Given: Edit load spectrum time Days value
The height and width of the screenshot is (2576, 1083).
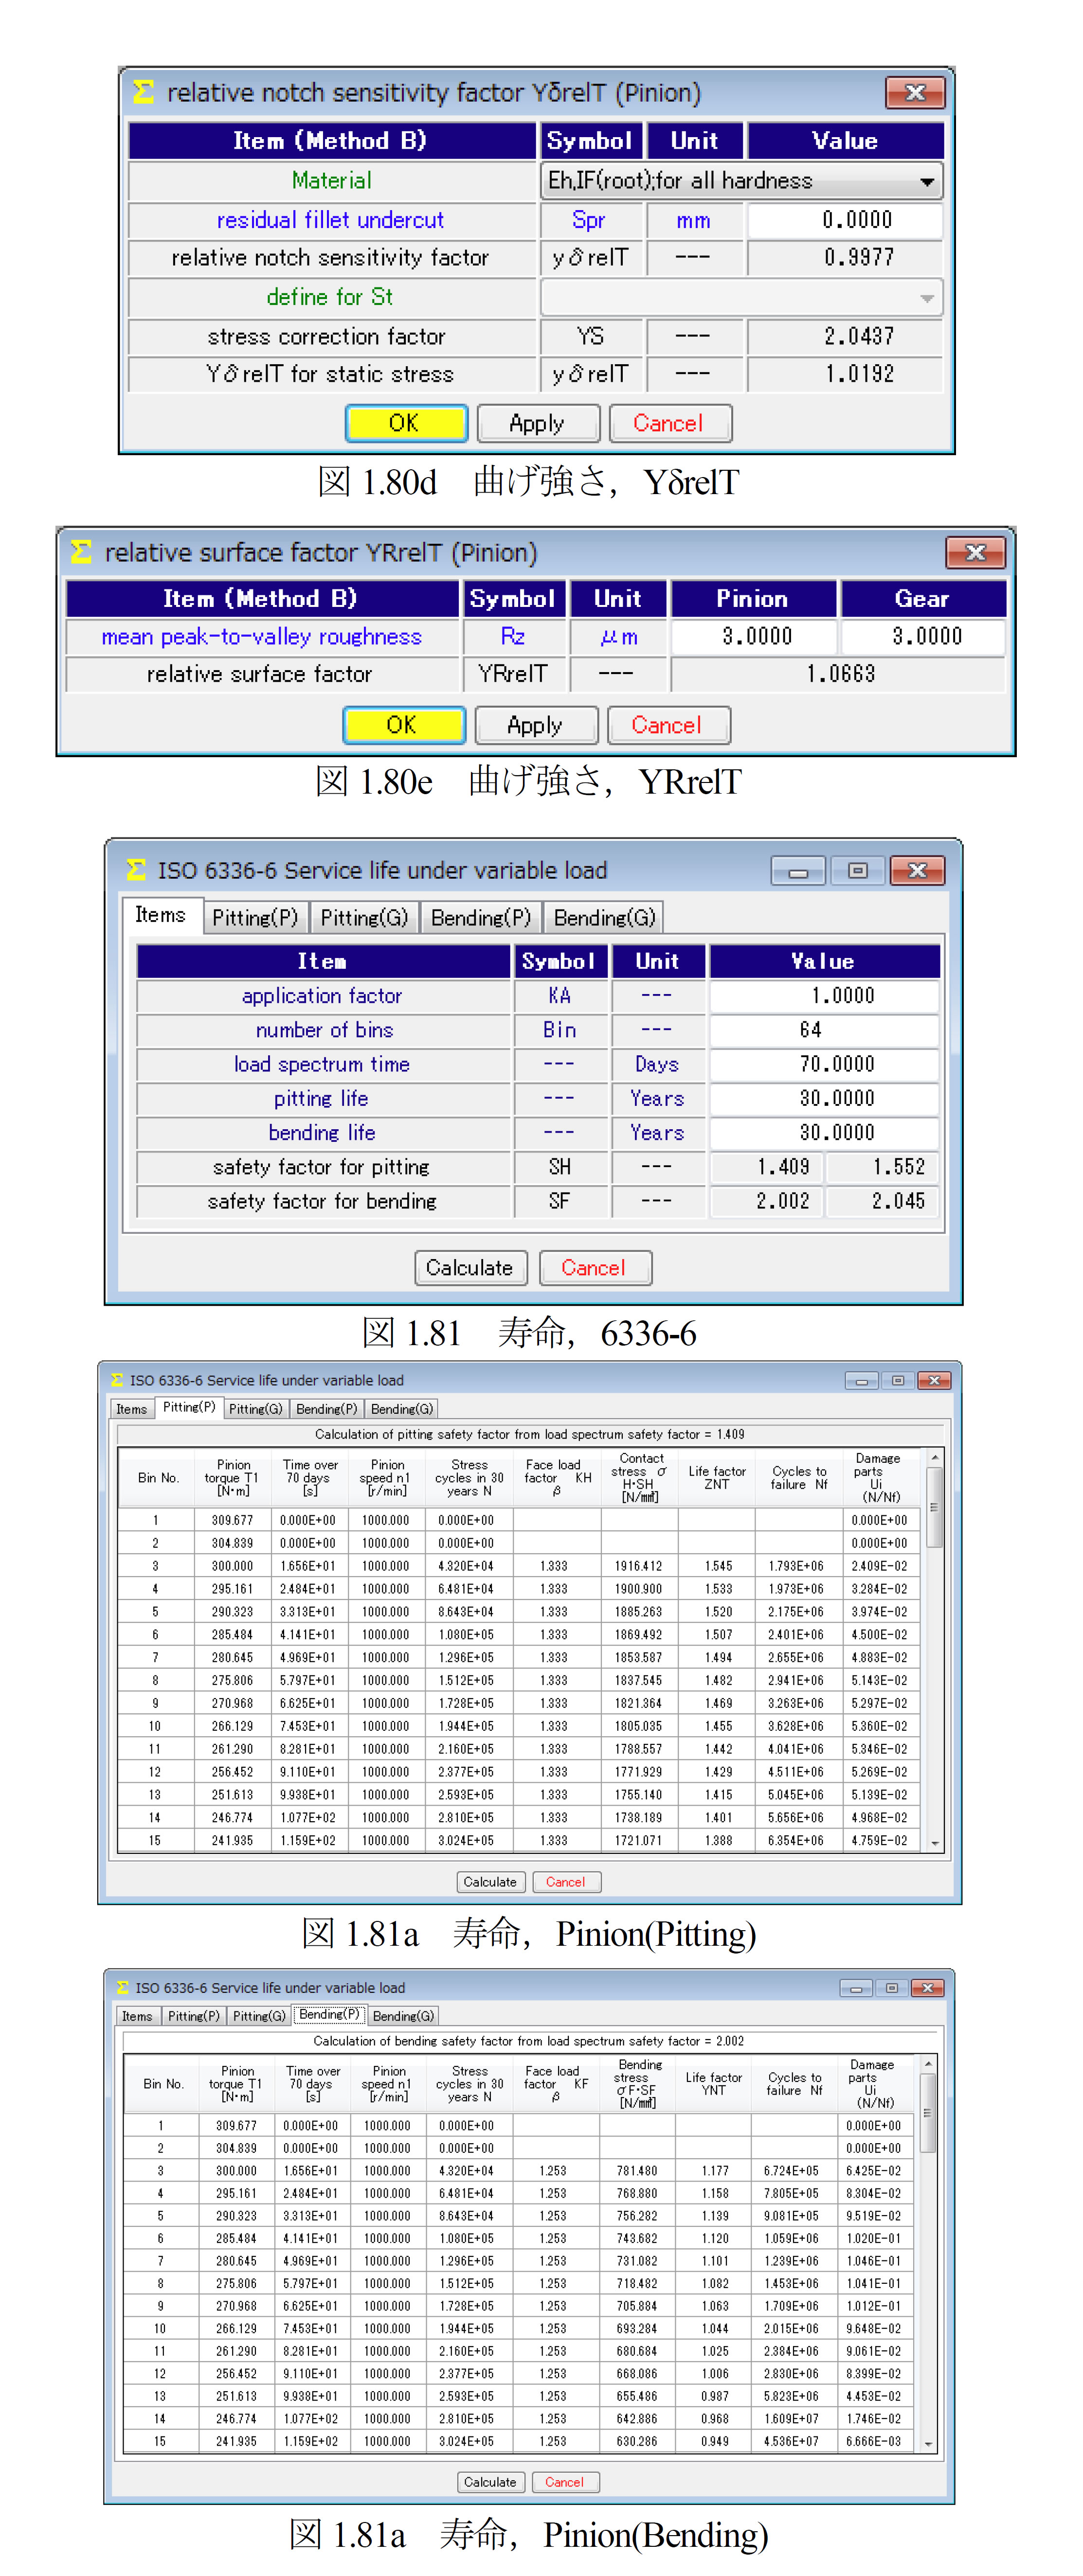Looking at the screenshot, I should coord(824,1064).
